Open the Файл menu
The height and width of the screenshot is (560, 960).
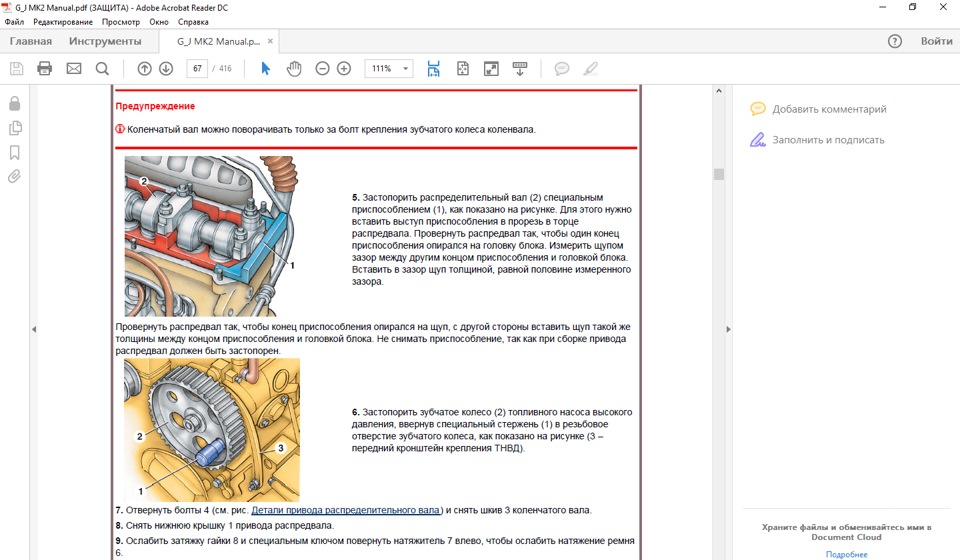coord(14,21)
